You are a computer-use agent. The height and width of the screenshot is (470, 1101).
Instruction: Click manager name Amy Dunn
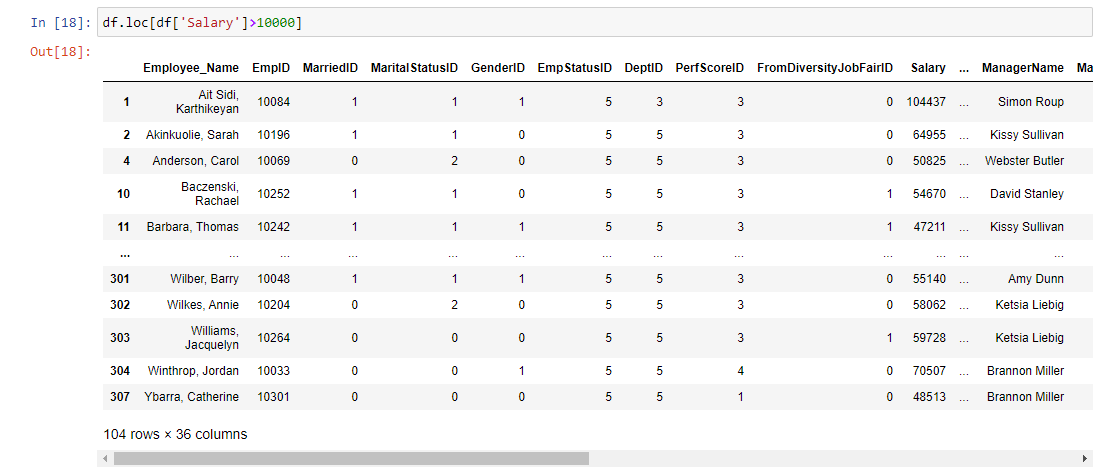1036,279
